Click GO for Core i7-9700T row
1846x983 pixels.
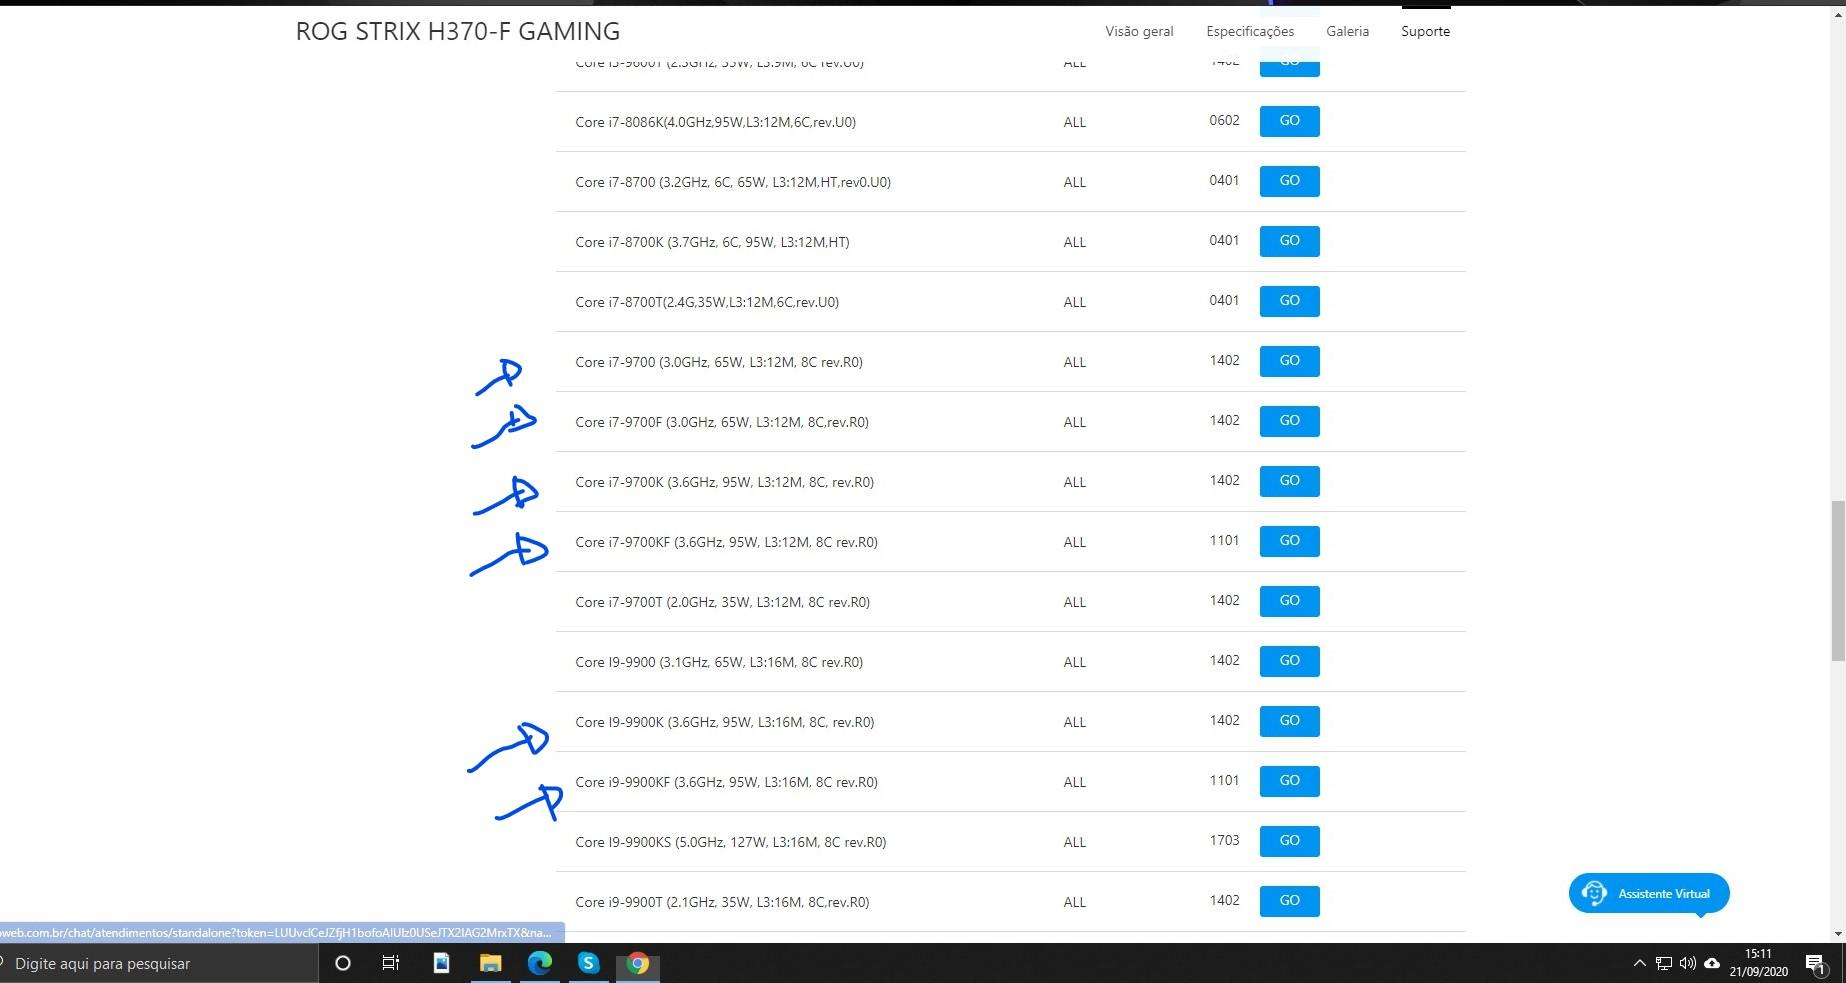point(1289,601)
